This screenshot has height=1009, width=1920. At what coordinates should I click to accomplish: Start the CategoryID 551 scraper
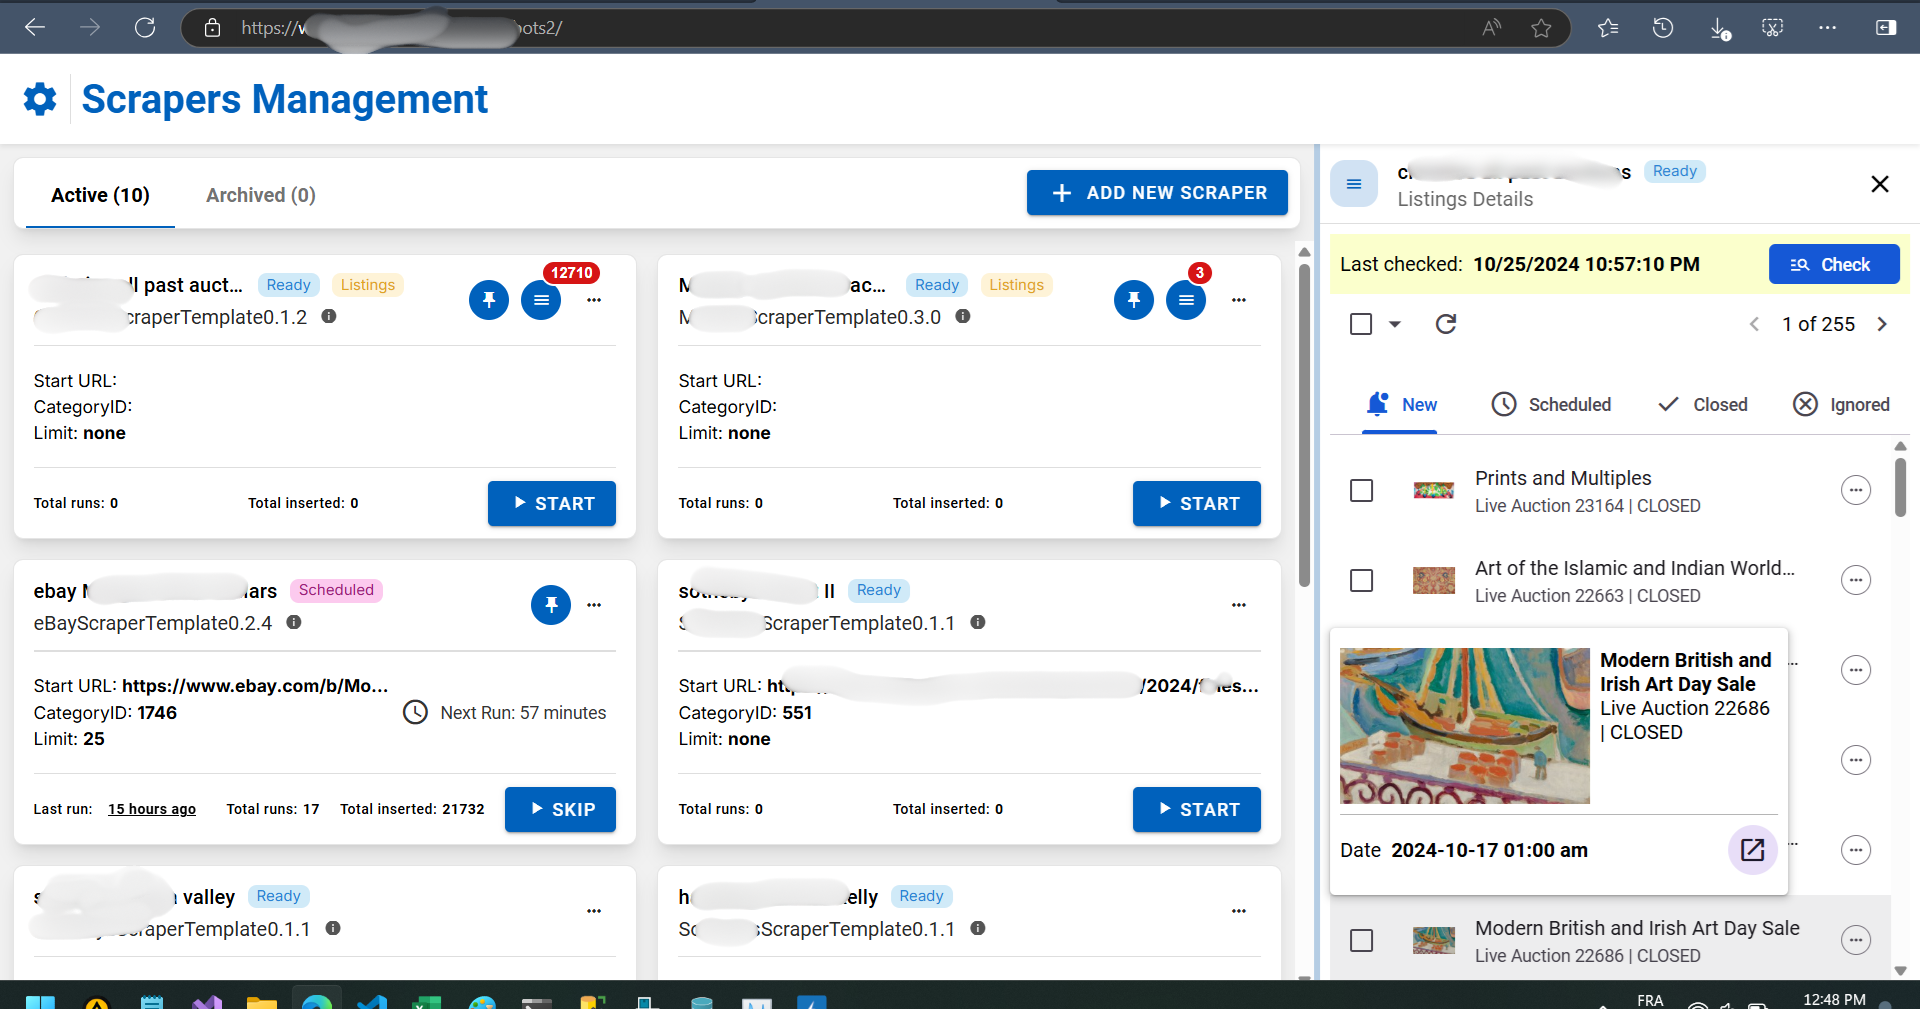(1197, 810)
